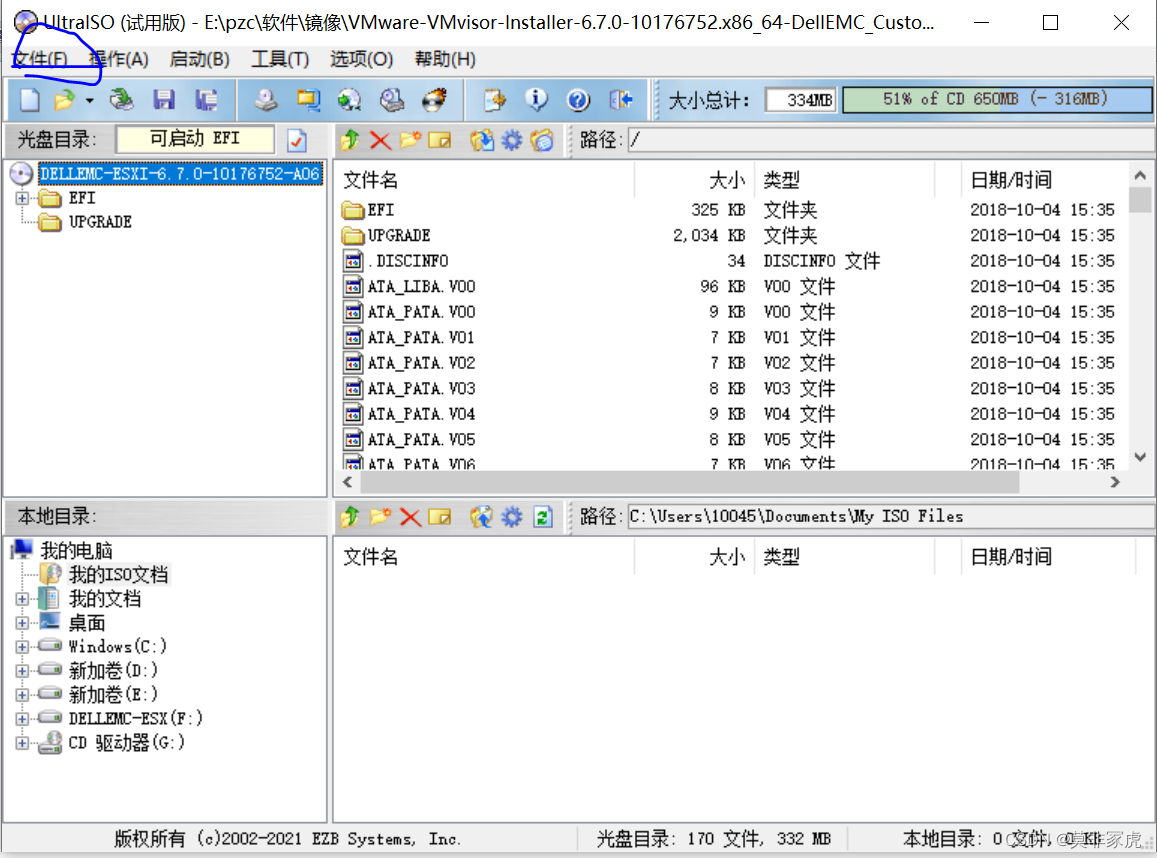Click refresh icon in local directory toolbar
Viewport: 1157px width, 858px height.
click(543, 517)
